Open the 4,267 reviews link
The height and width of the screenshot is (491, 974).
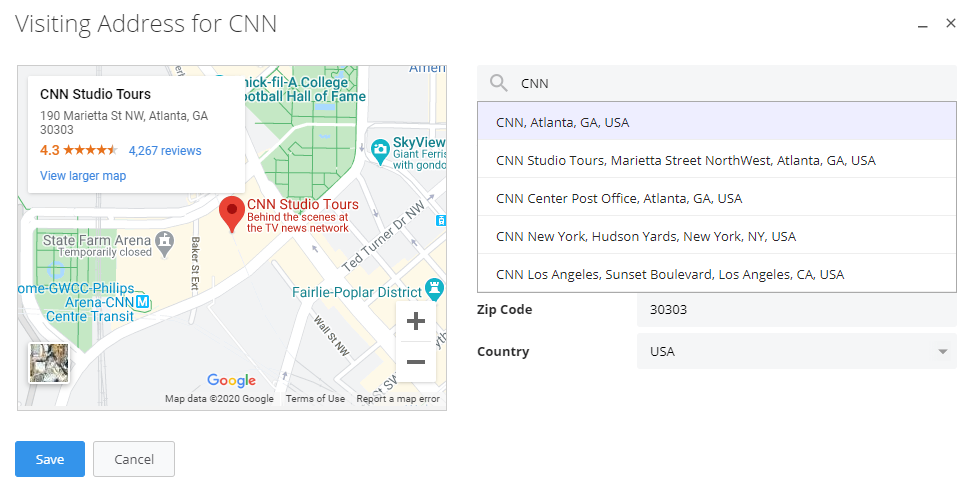[165, 150]
